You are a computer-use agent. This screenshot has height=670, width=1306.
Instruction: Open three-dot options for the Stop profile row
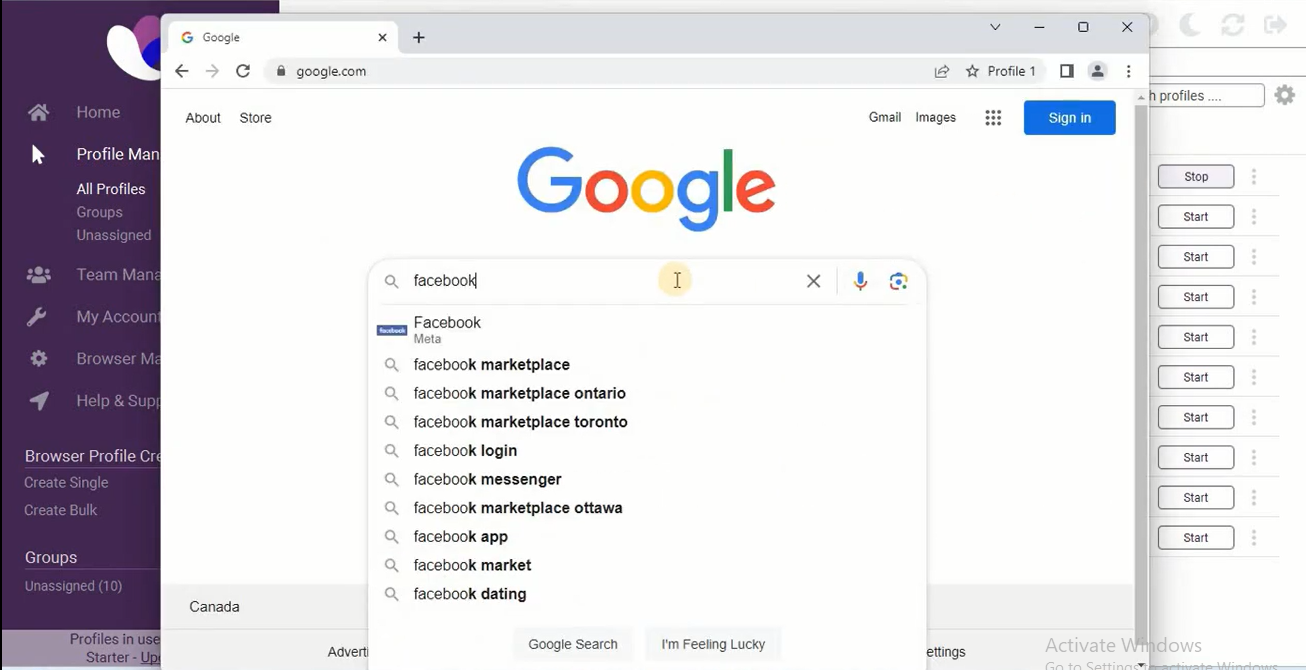point(1254,177)
